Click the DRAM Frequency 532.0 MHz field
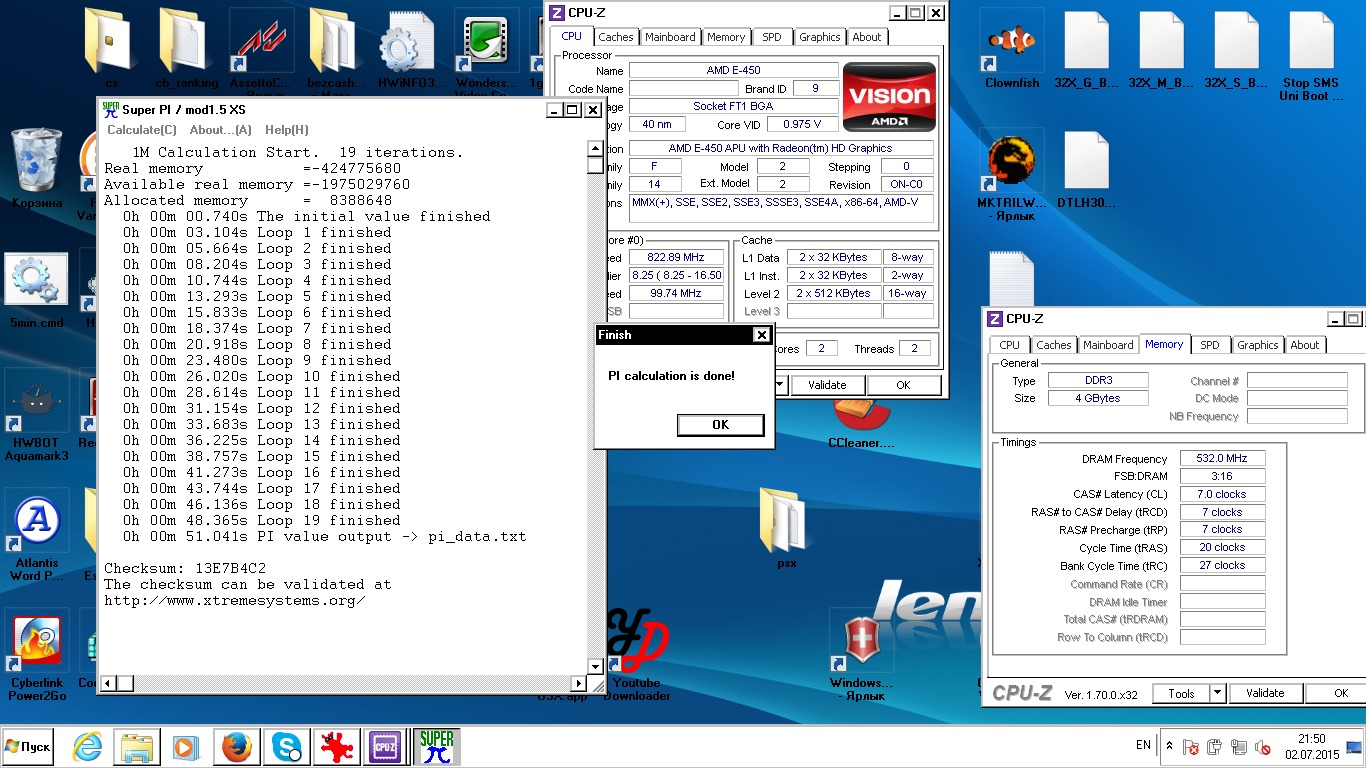The image size is (1366, 768). [1223, 459]
